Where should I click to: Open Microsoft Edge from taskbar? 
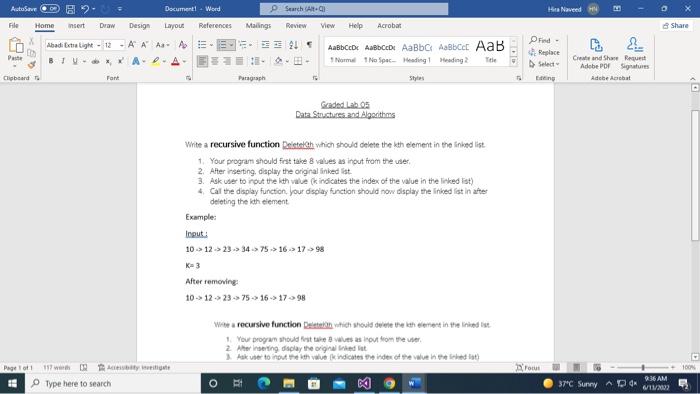(264, 383)
